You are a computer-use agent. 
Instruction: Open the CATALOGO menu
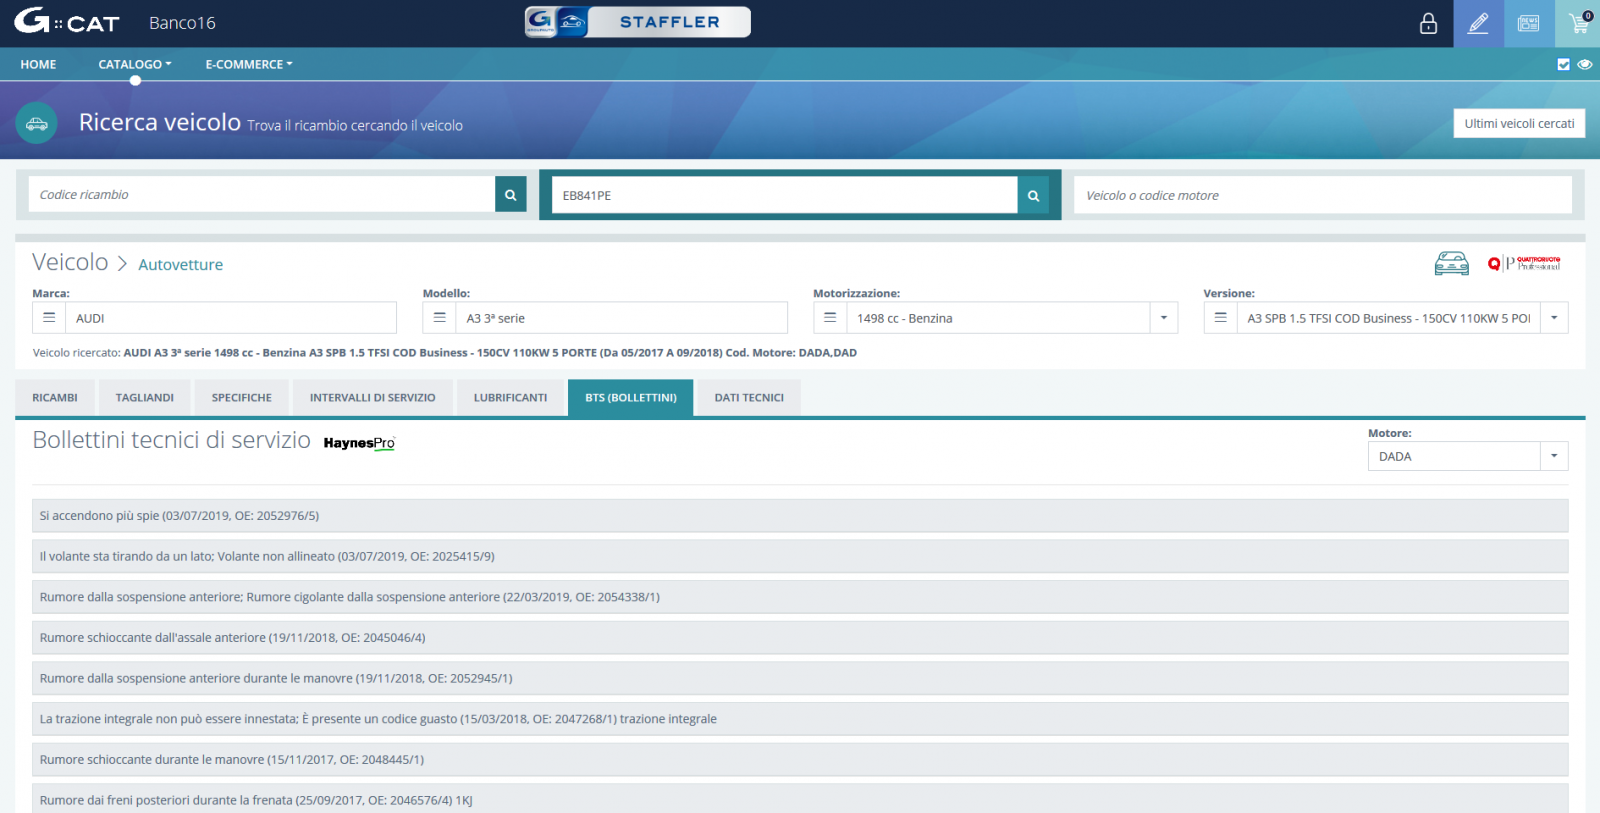click(x=135, y=64)
